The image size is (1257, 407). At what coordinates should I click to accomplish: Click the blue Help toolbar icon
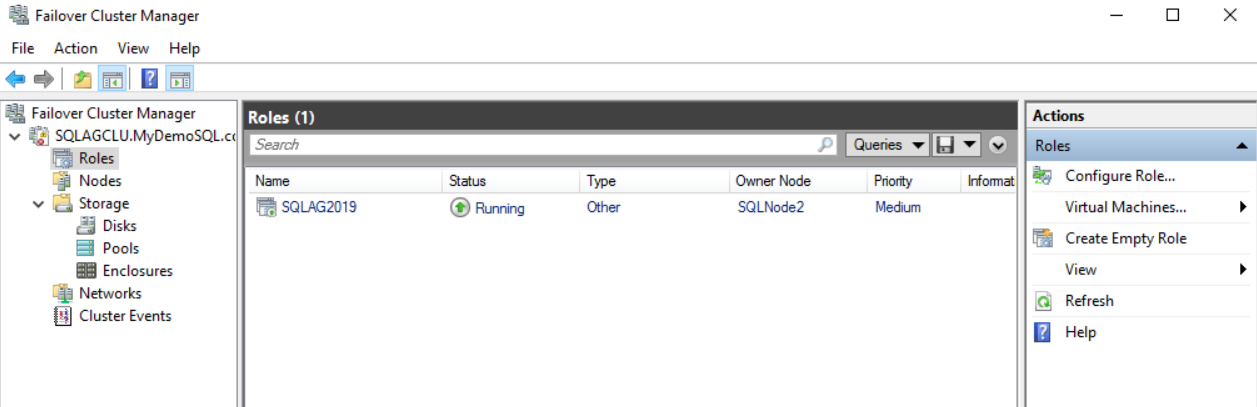pos(150,79)
